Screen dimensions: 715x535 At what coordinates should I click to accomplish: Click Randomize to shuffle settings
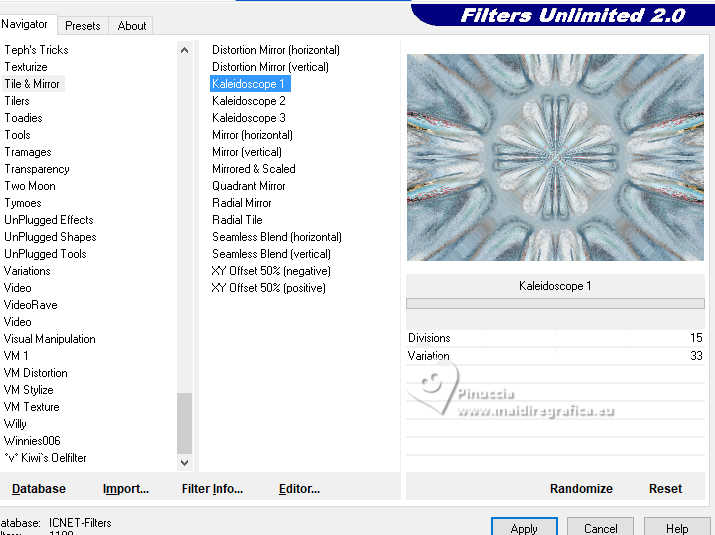[581, 489]
